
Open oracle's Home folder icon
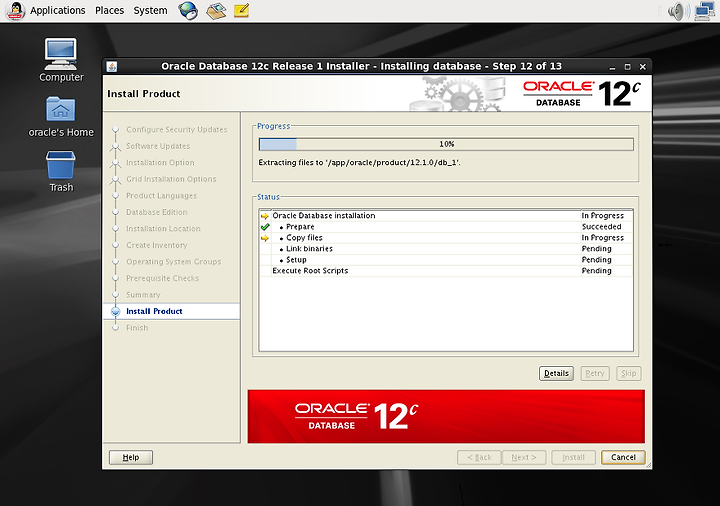tap(61, 117)
